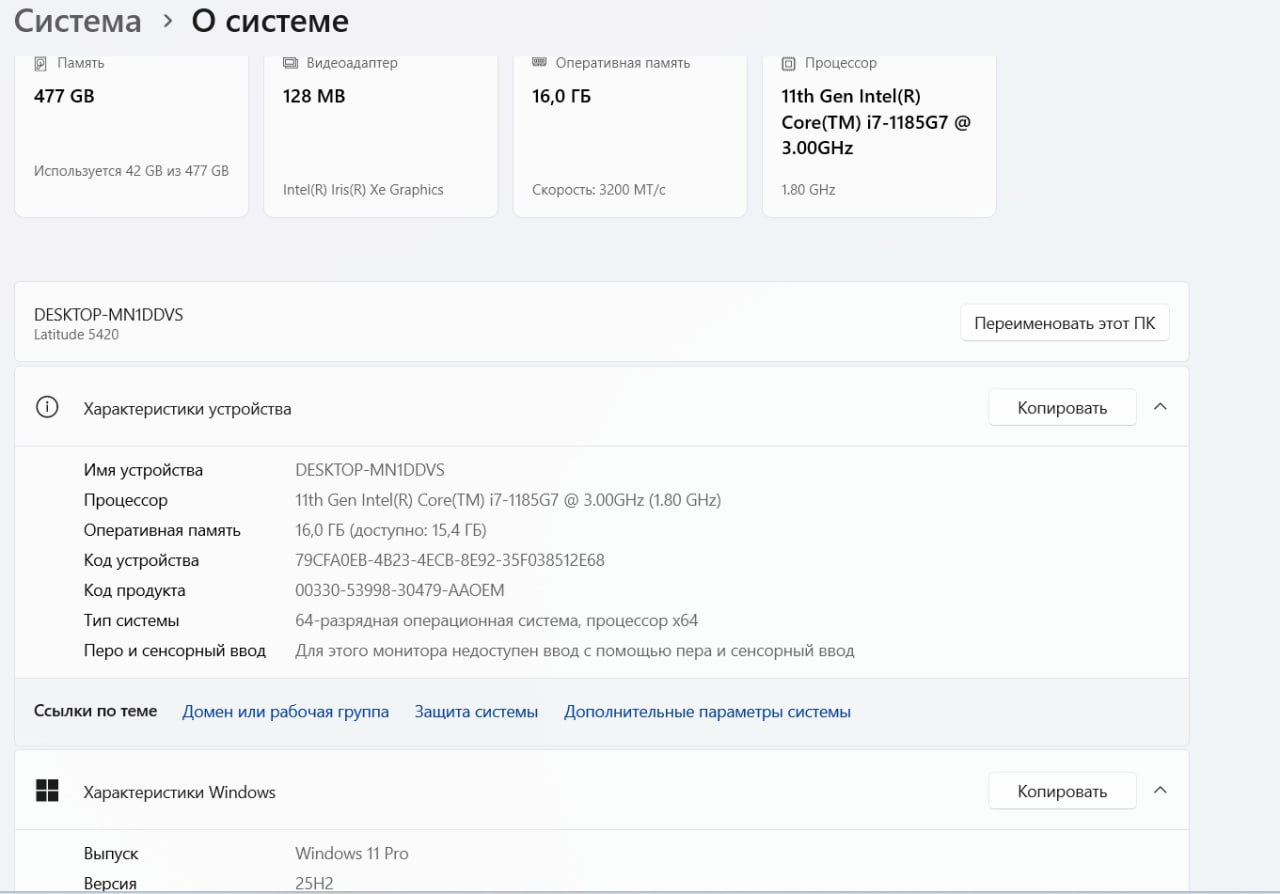This screenshot has width=1280, height=894.
Task: Click the "О системе" page title
Action: [x=270, y=20]
